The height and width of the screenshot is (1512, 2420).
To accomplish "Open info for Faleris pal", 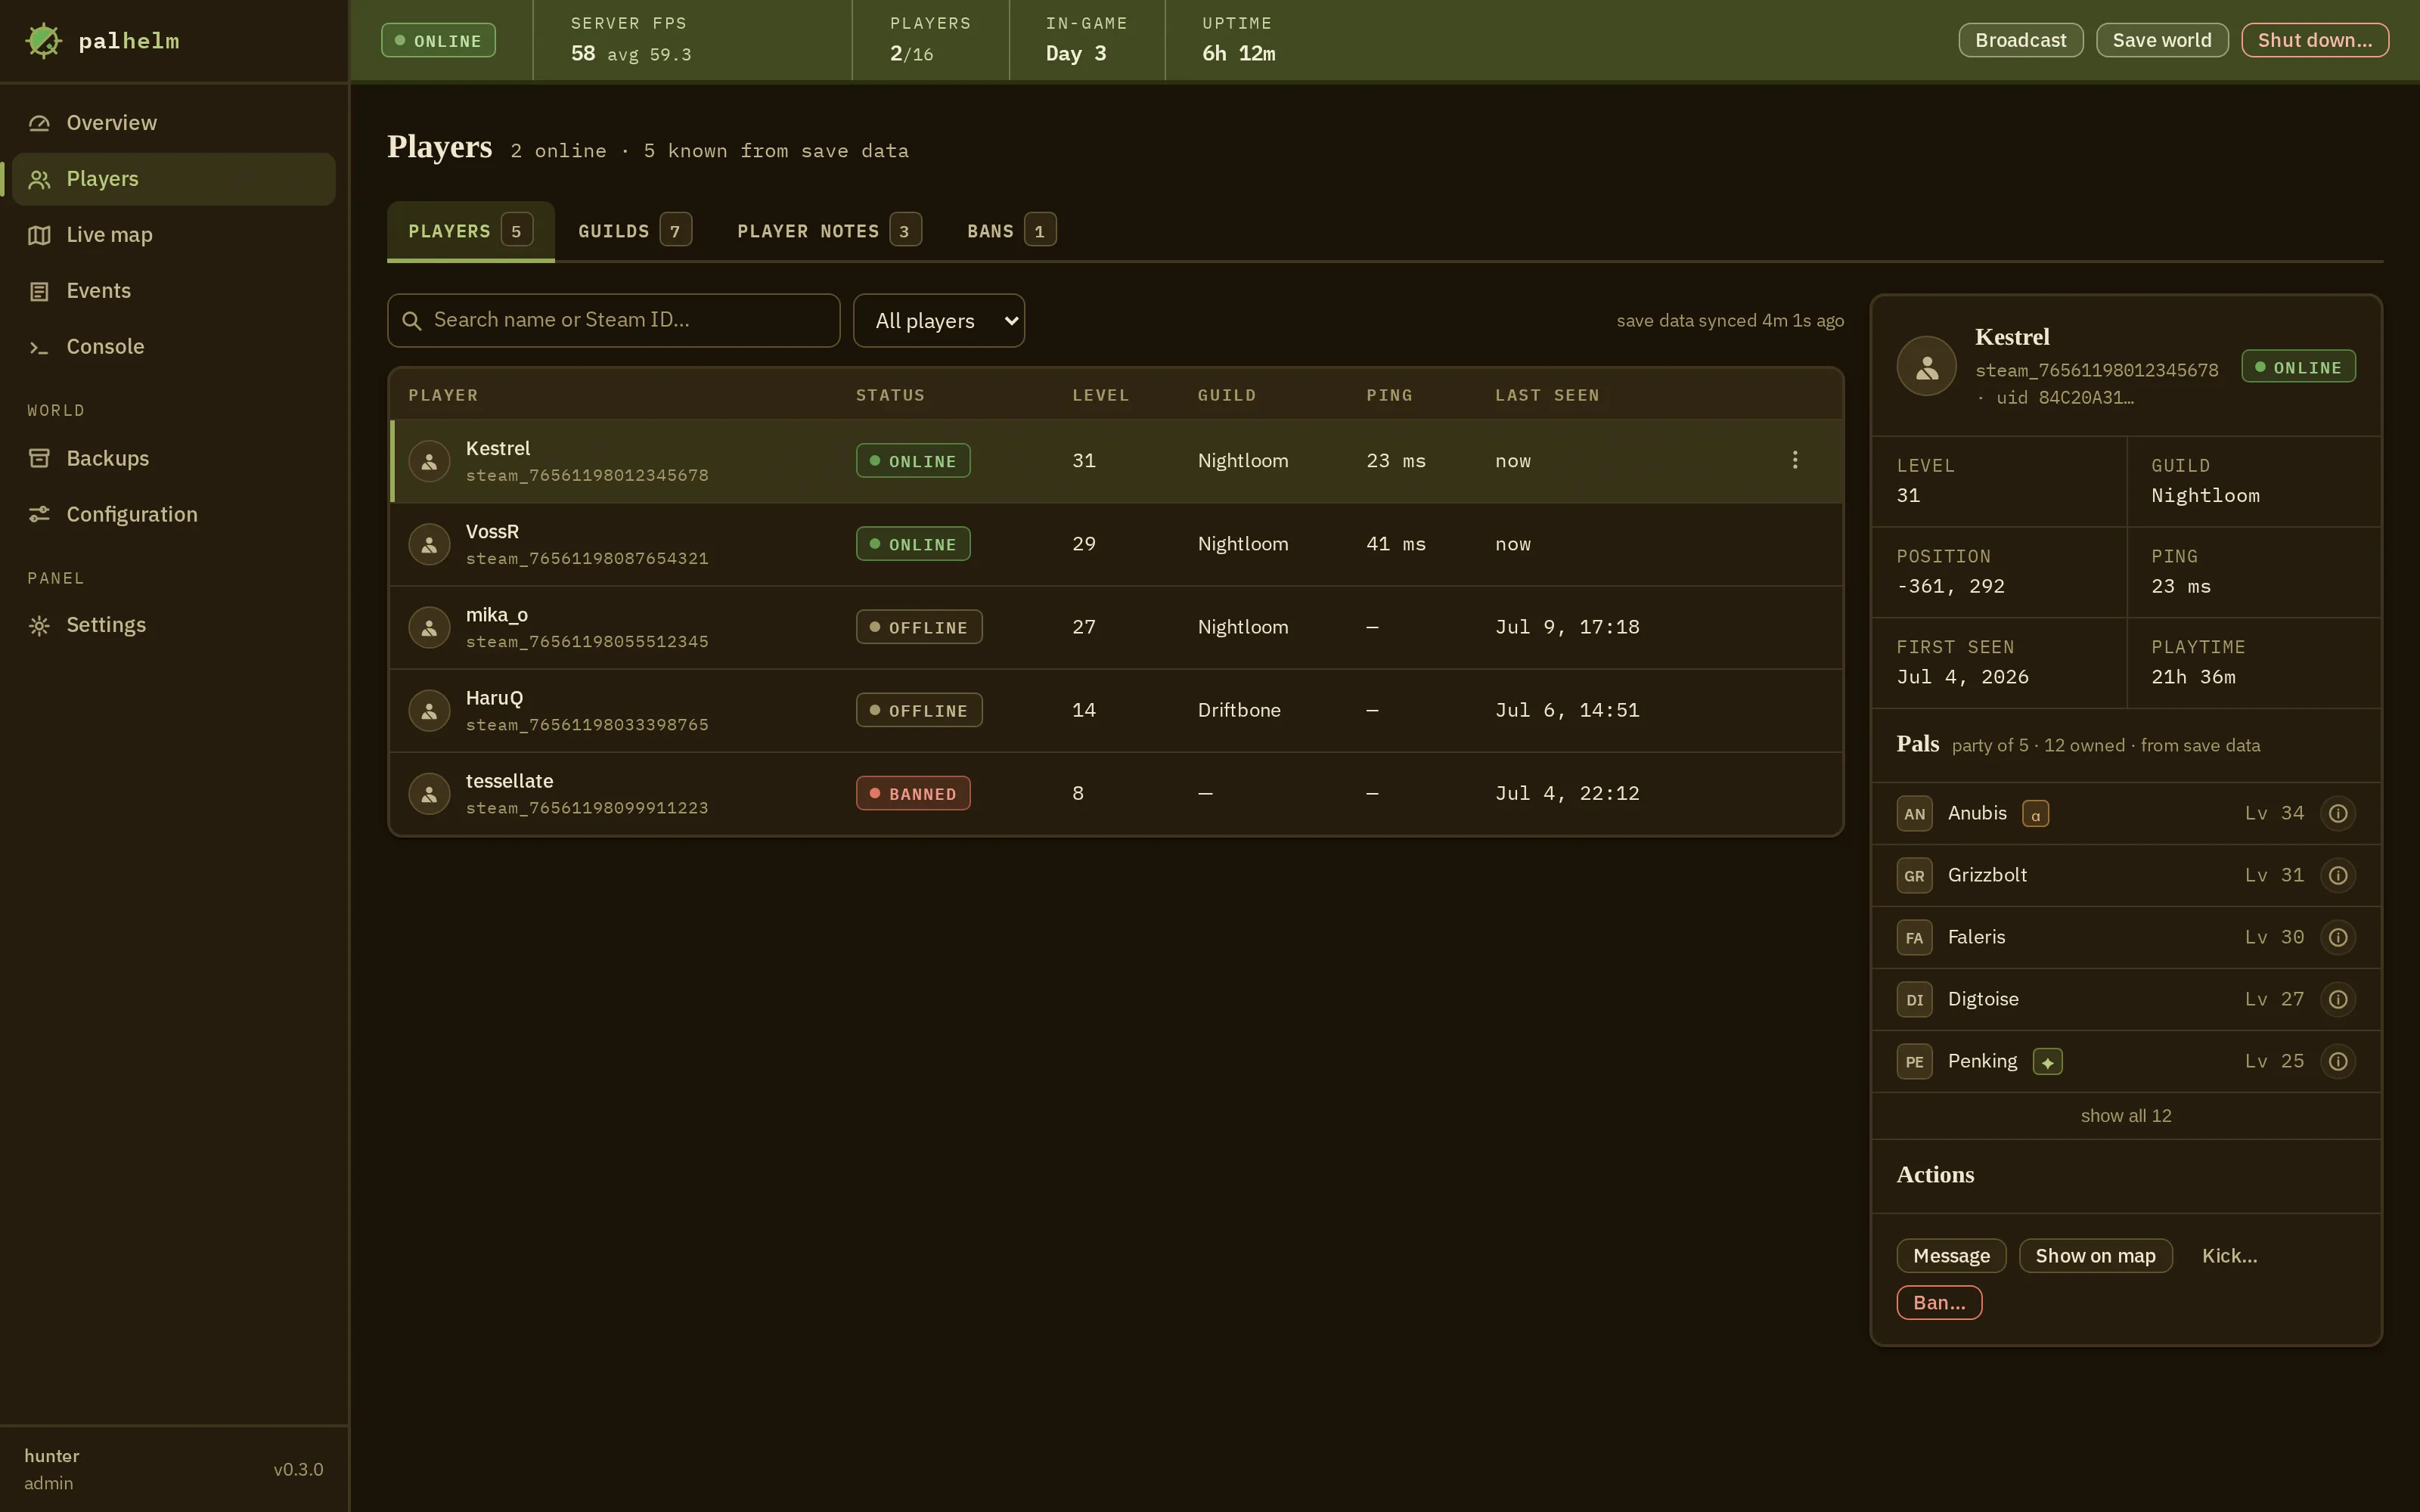I will (x=2337, y=938).
